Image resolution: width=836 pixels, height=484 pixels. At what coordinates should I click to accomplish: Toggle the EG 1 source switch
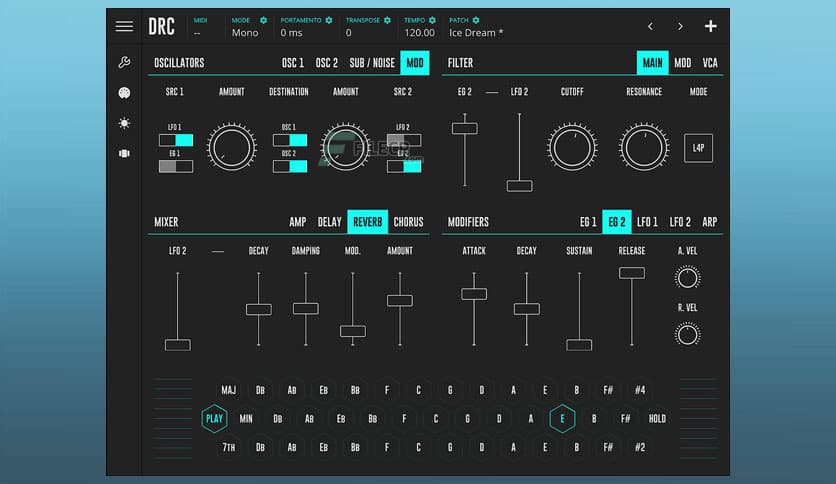(176, 166)
